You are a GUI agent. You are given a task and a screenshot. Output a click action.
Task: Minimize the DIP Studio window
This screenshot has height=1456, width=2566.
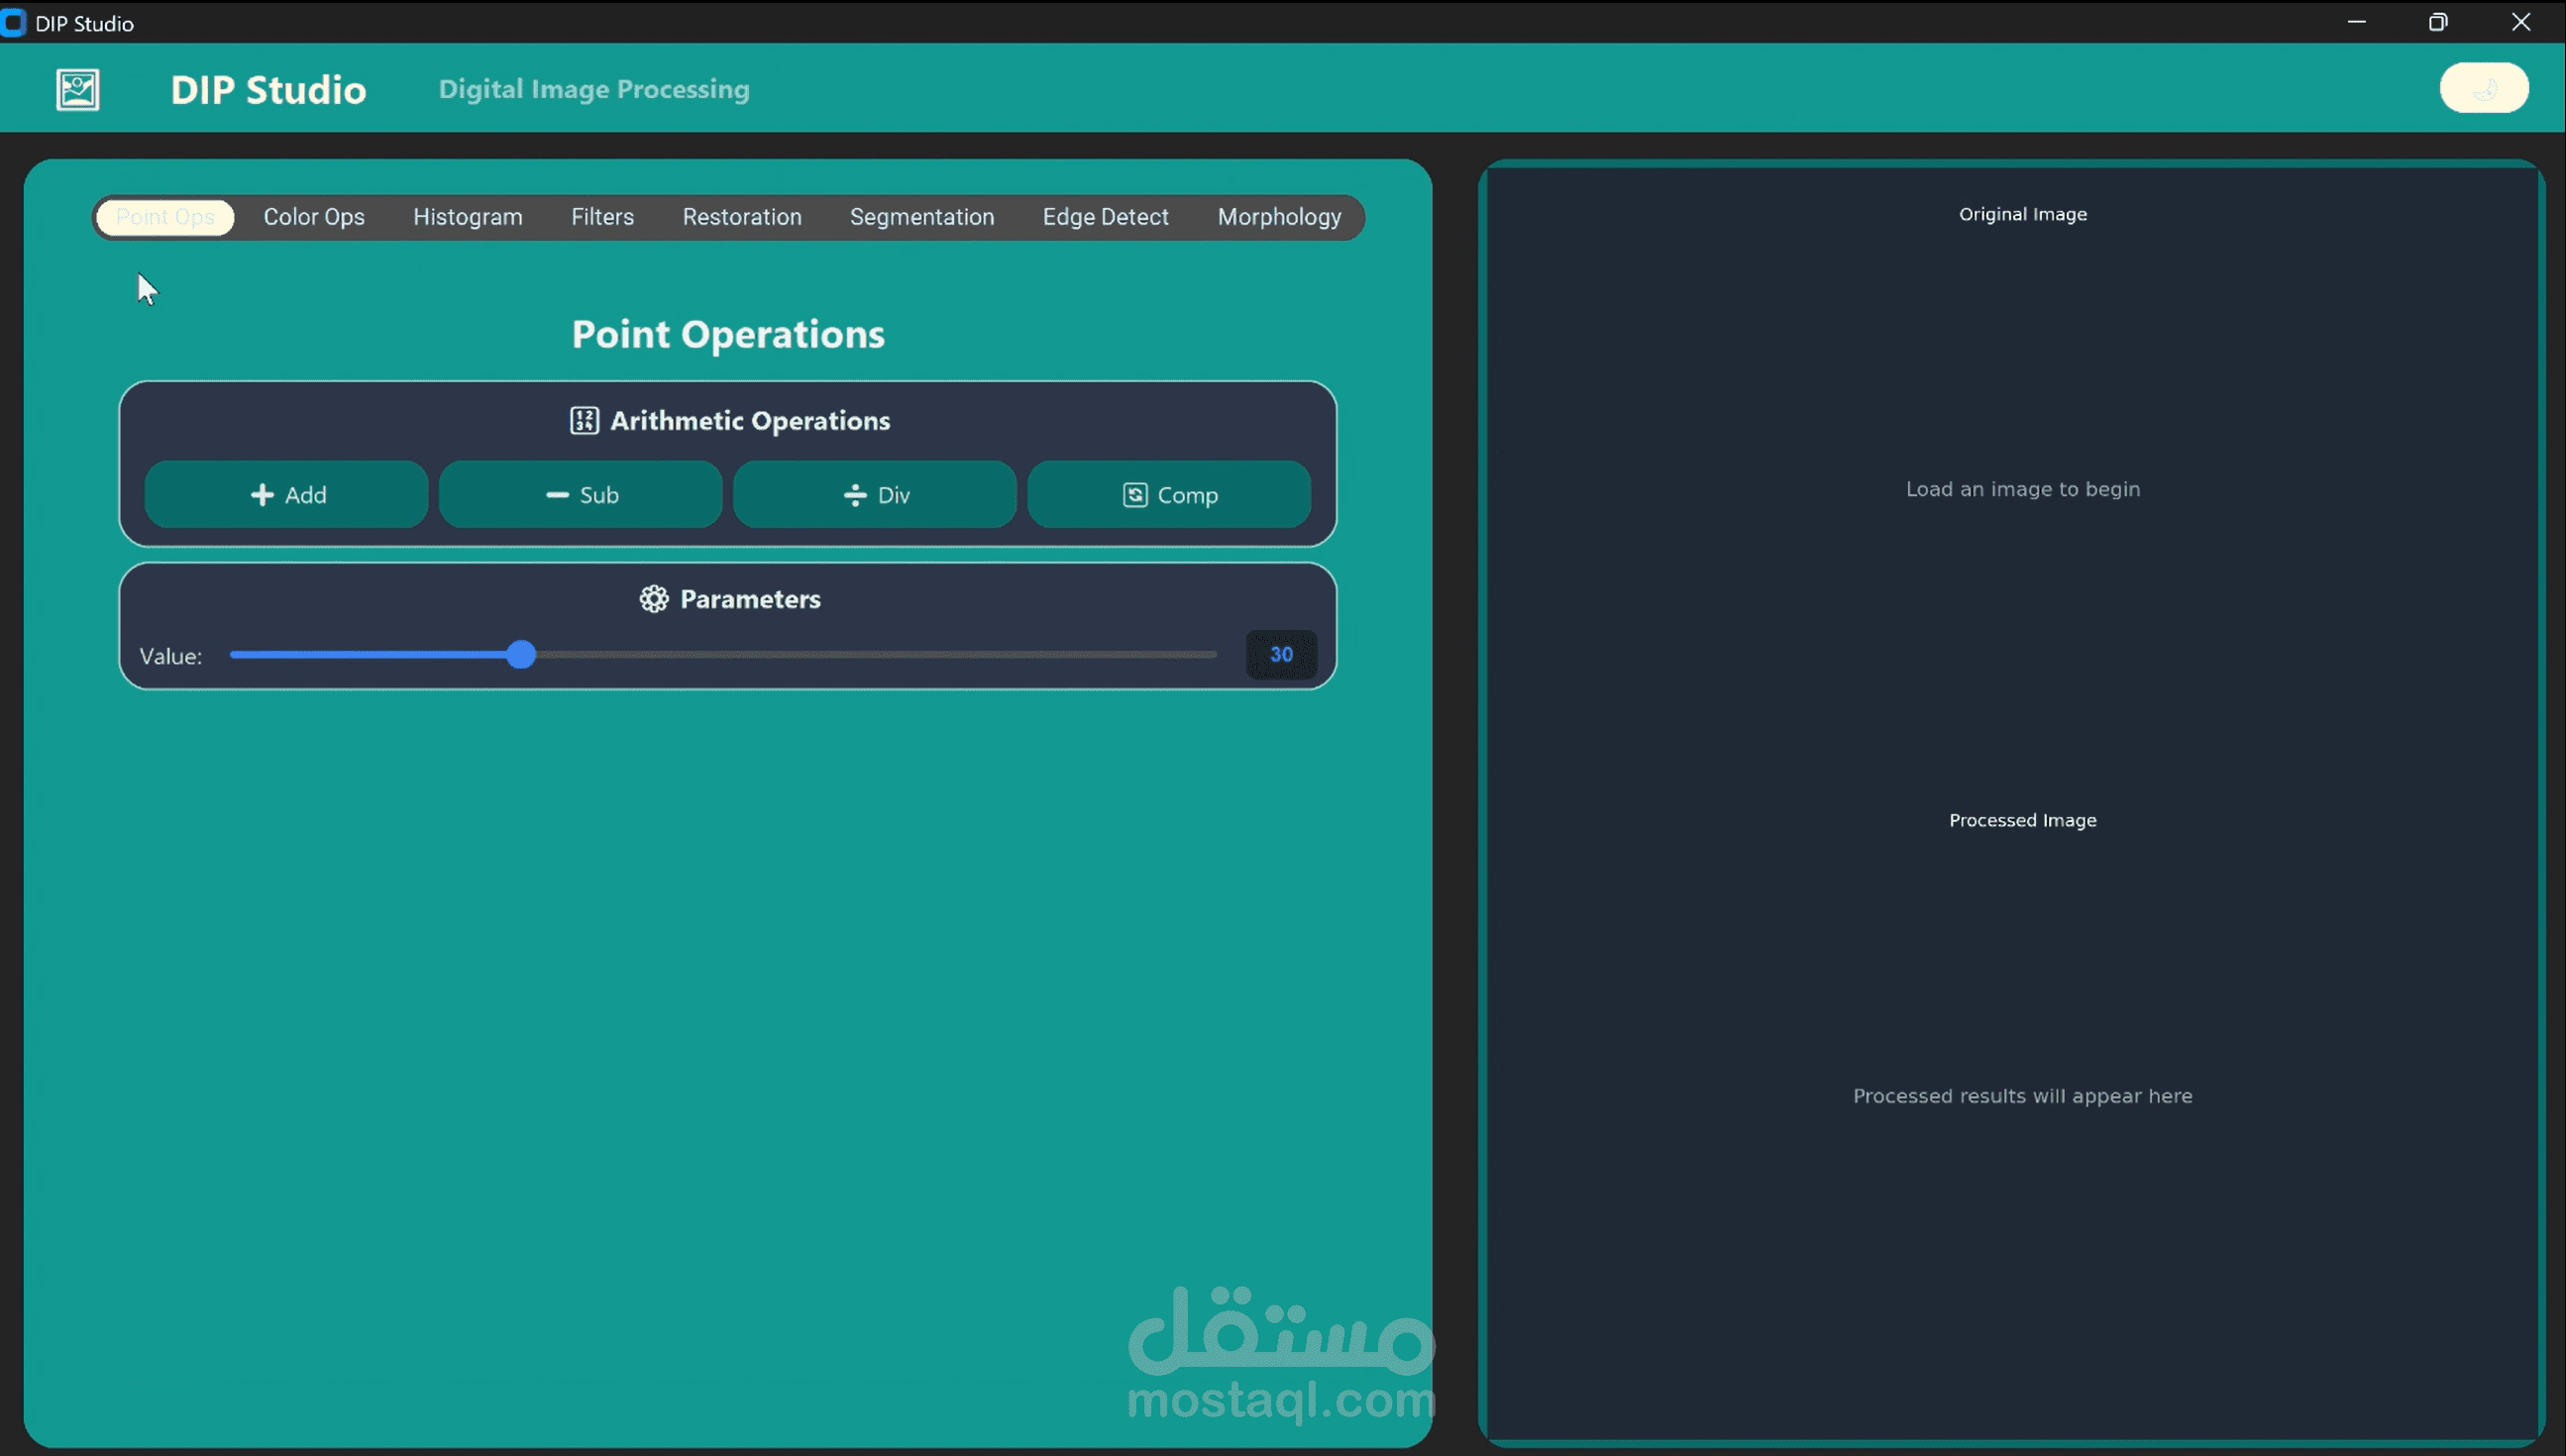[2357, 22]
